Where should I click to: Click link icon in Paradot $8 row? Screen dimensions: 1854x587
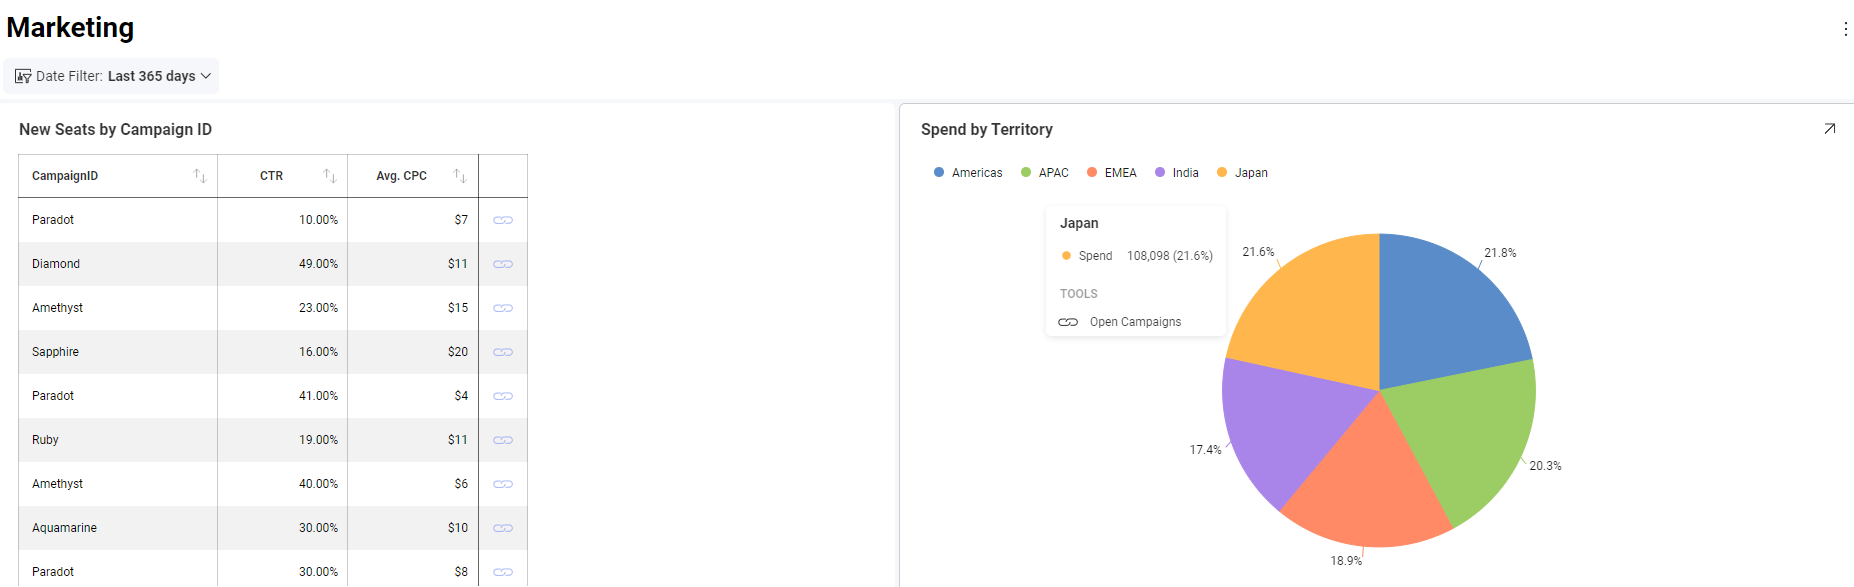[503, 572]
